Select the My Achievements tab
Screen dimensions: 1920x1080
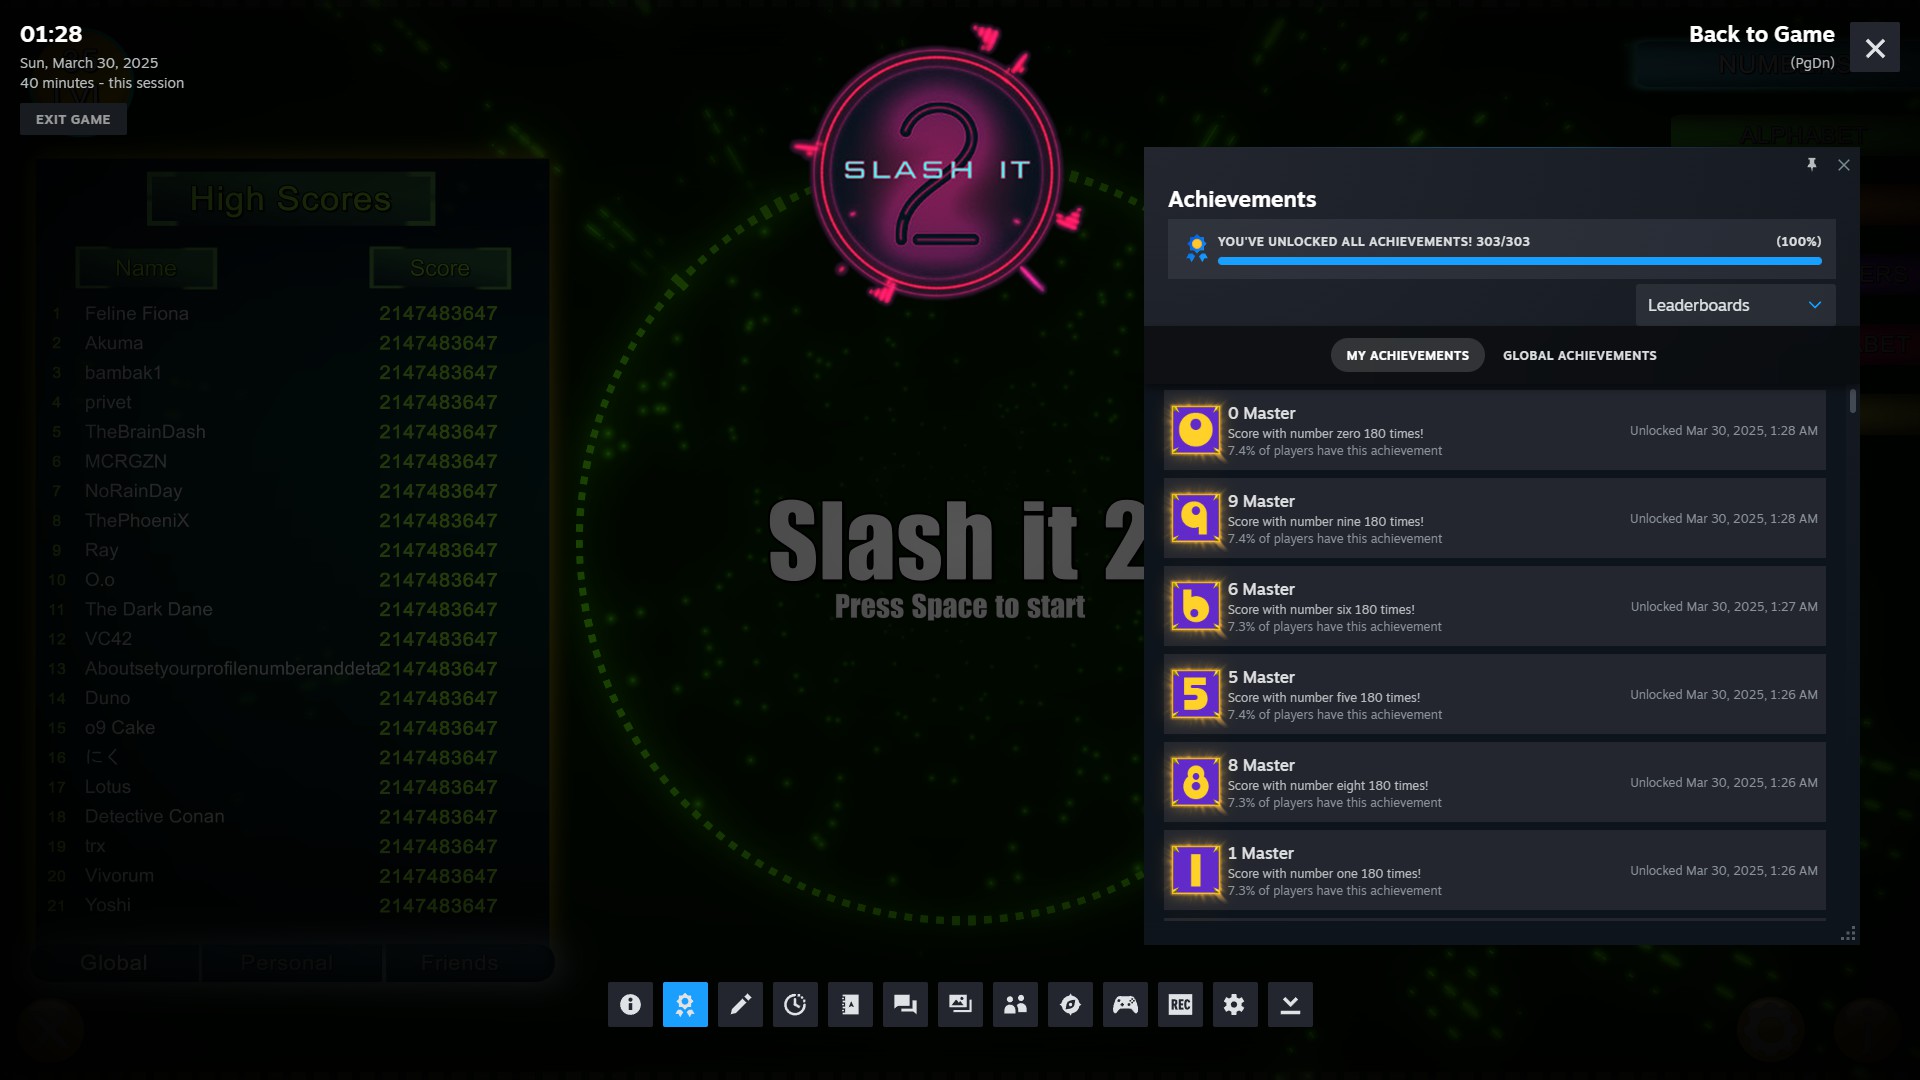1407,355
